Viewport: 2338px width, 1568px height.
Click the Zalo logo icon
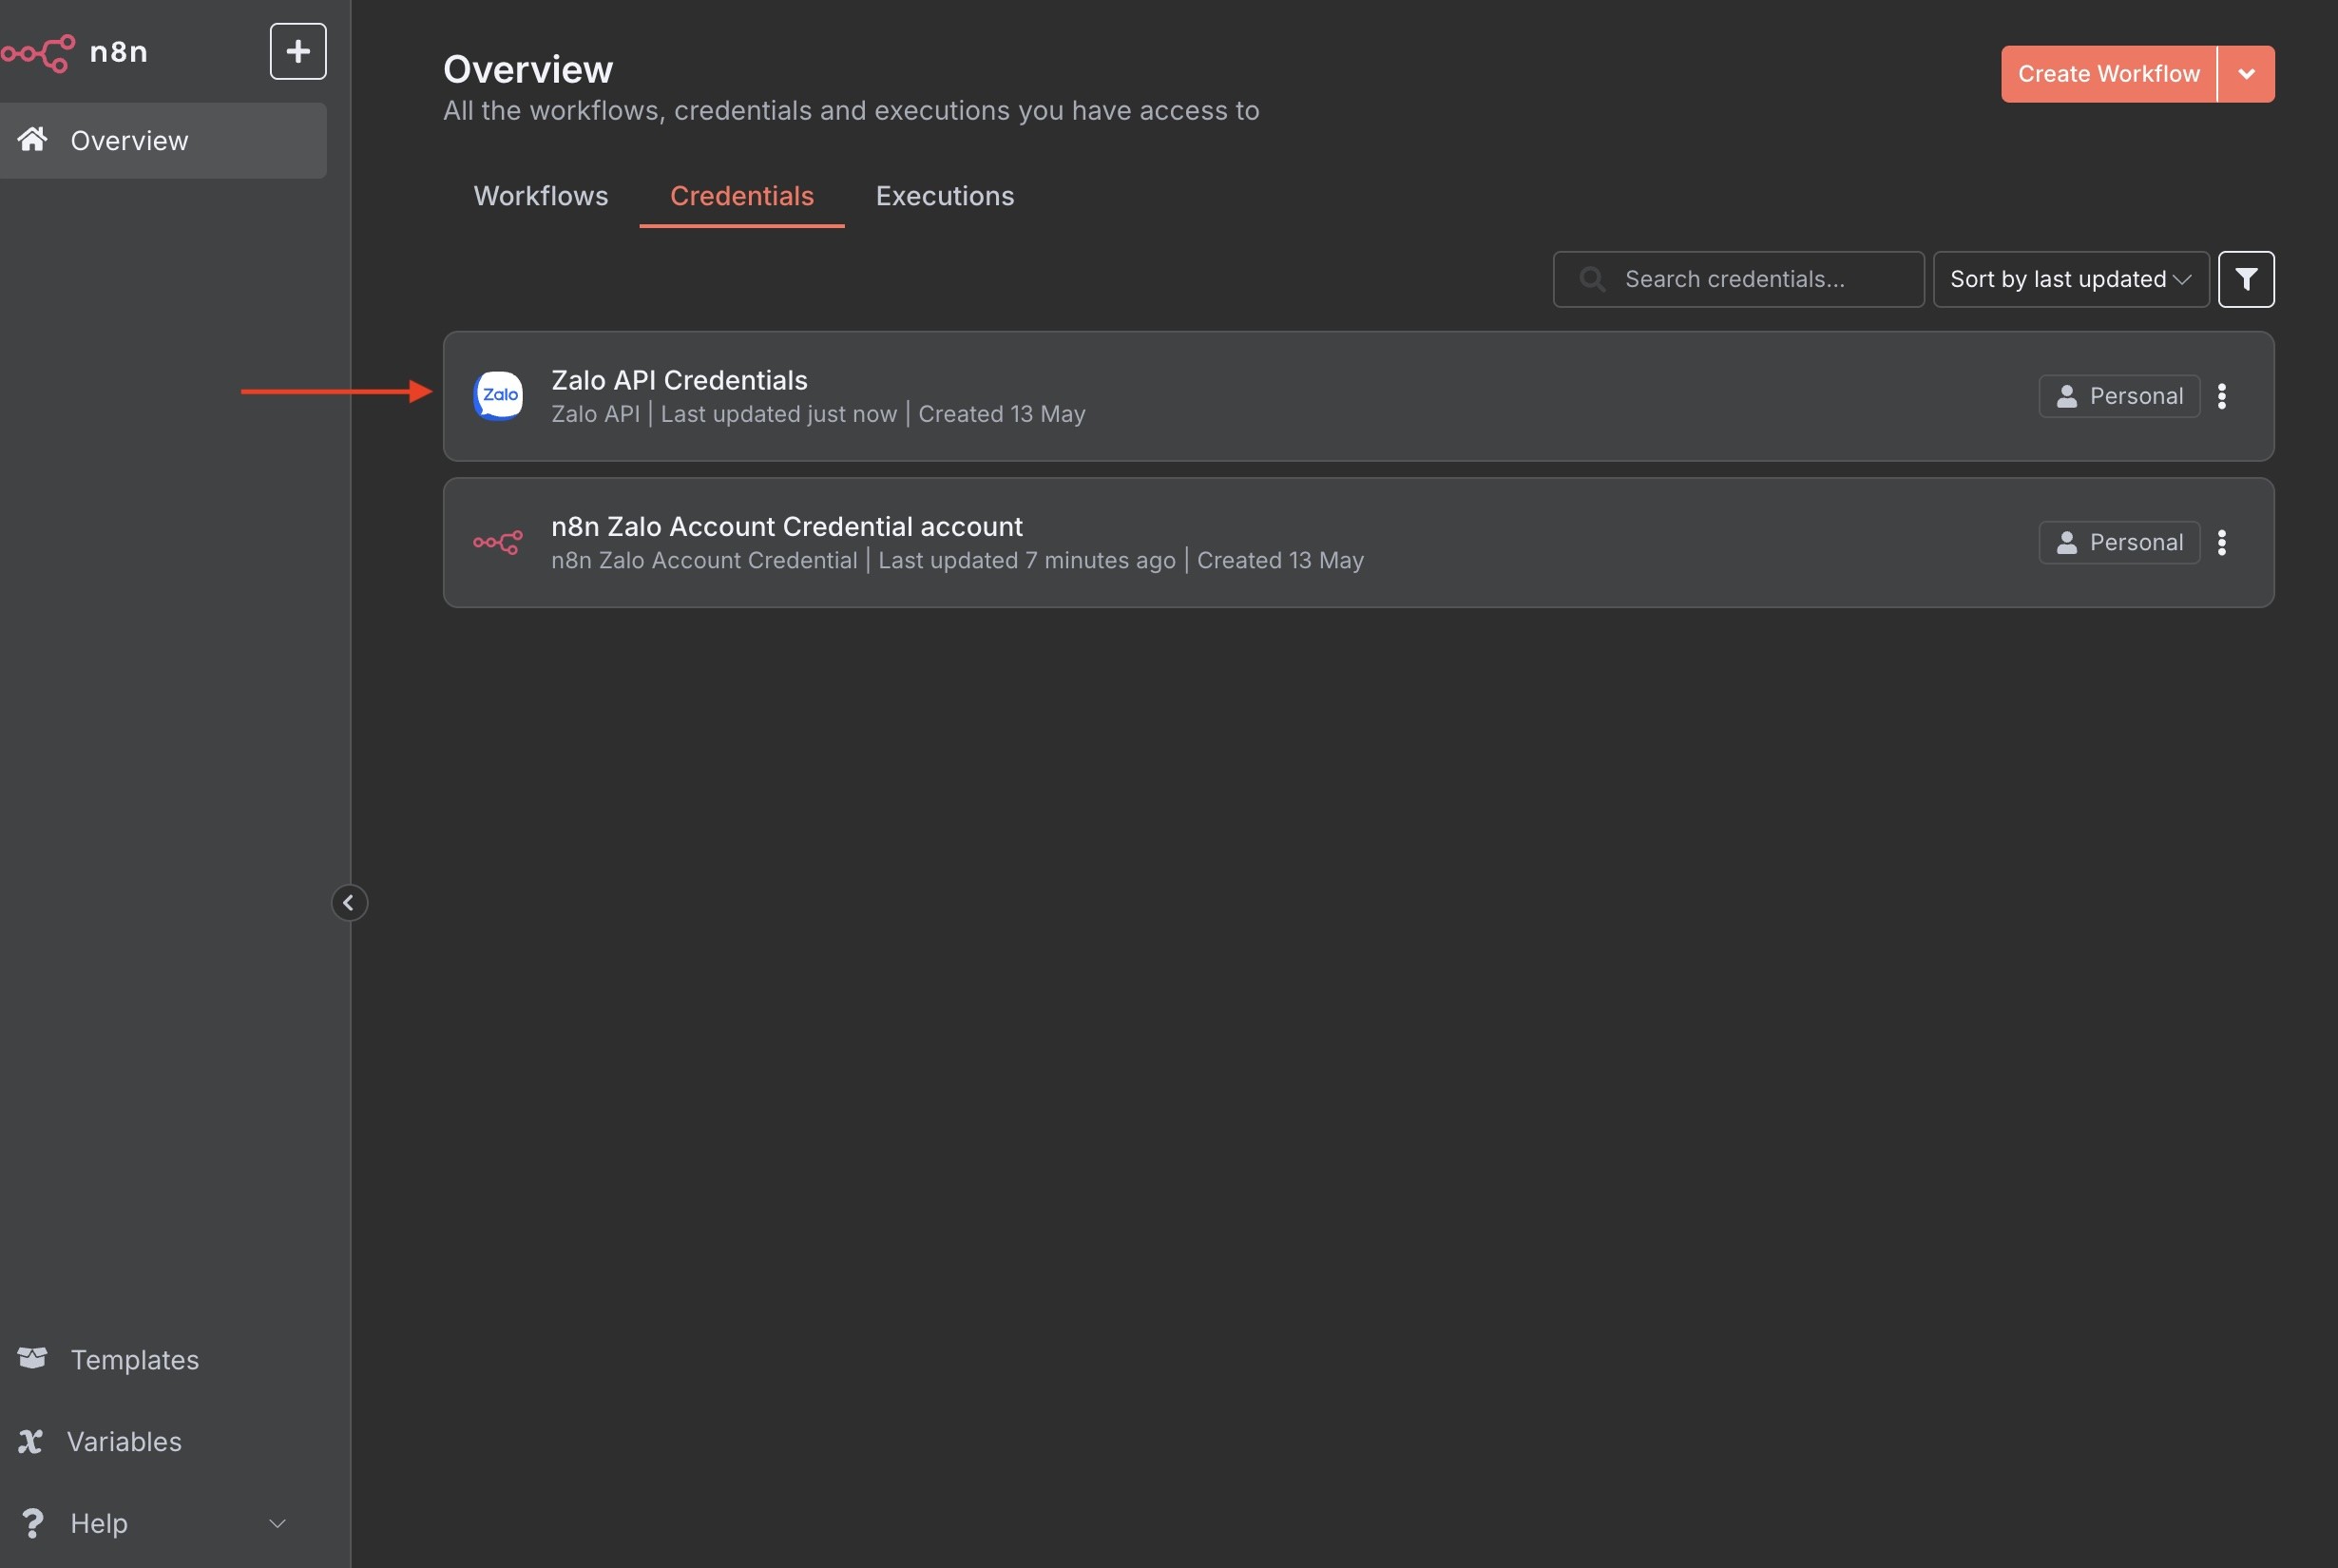click(x=498, y=396)
